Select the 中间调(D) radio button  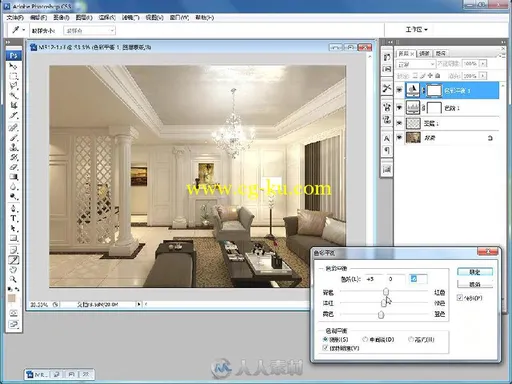[365, 339]
